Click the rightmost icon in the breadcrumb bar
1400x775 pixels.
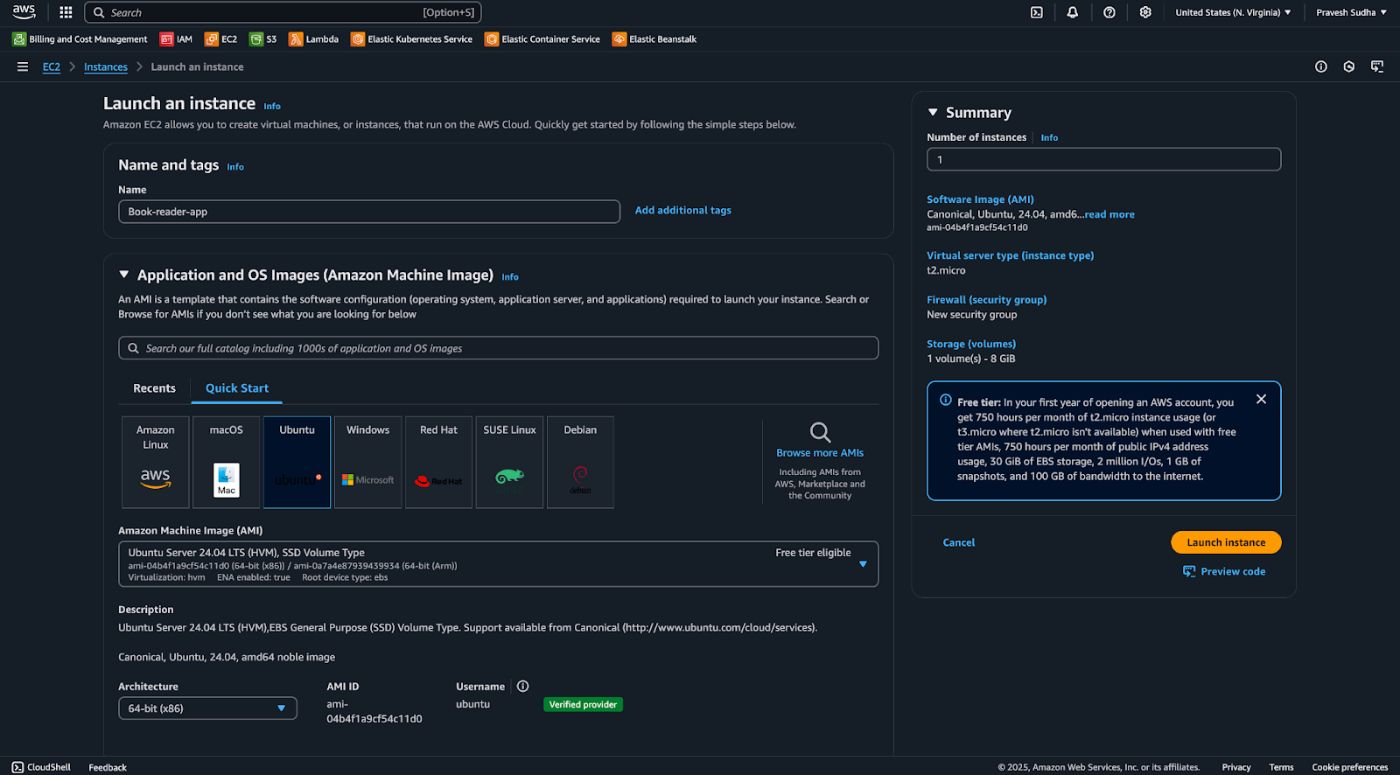click(x=1377, y=67)
